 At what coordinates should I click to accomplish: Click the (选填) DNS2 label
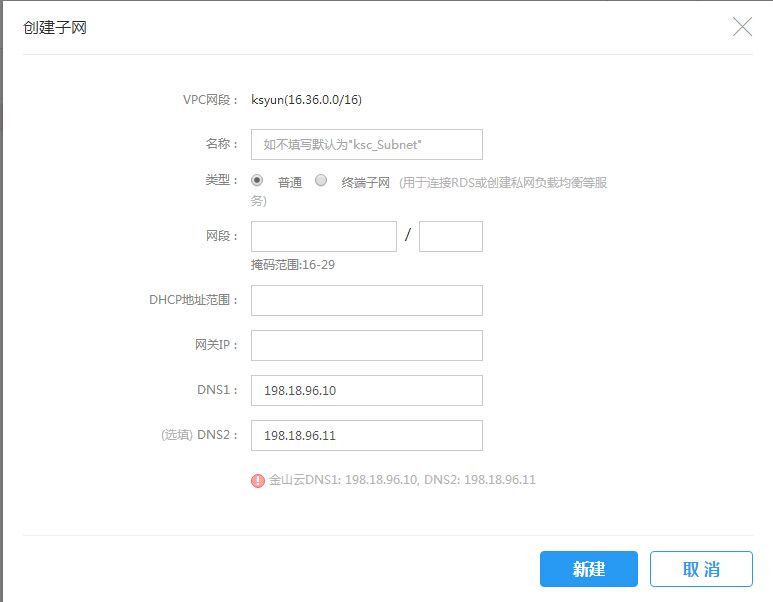pos(200,435)
